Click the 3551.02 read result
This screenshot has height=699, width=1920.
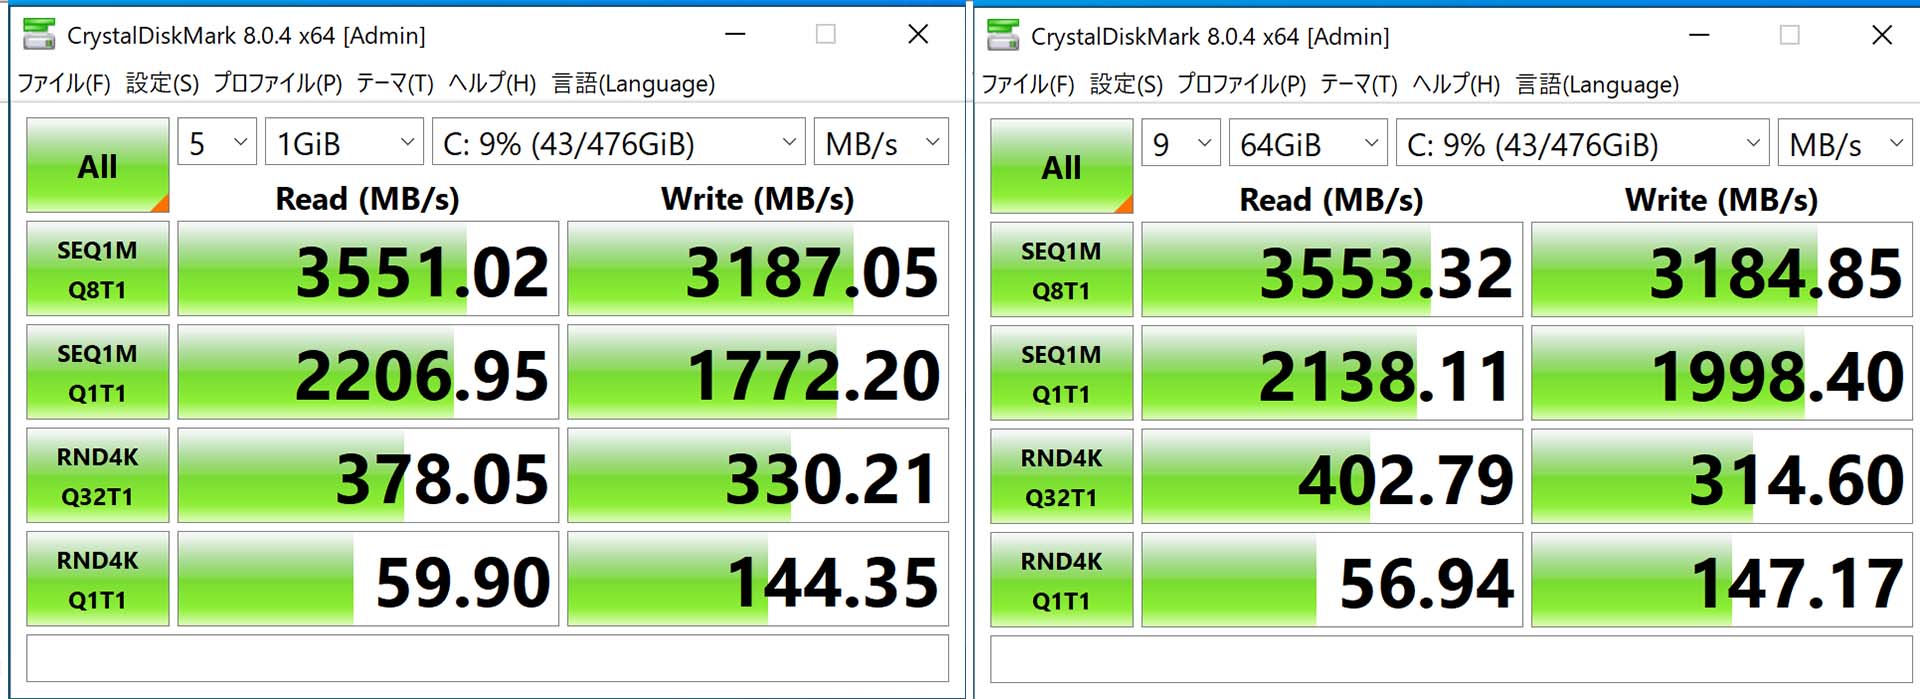(368, 269)
